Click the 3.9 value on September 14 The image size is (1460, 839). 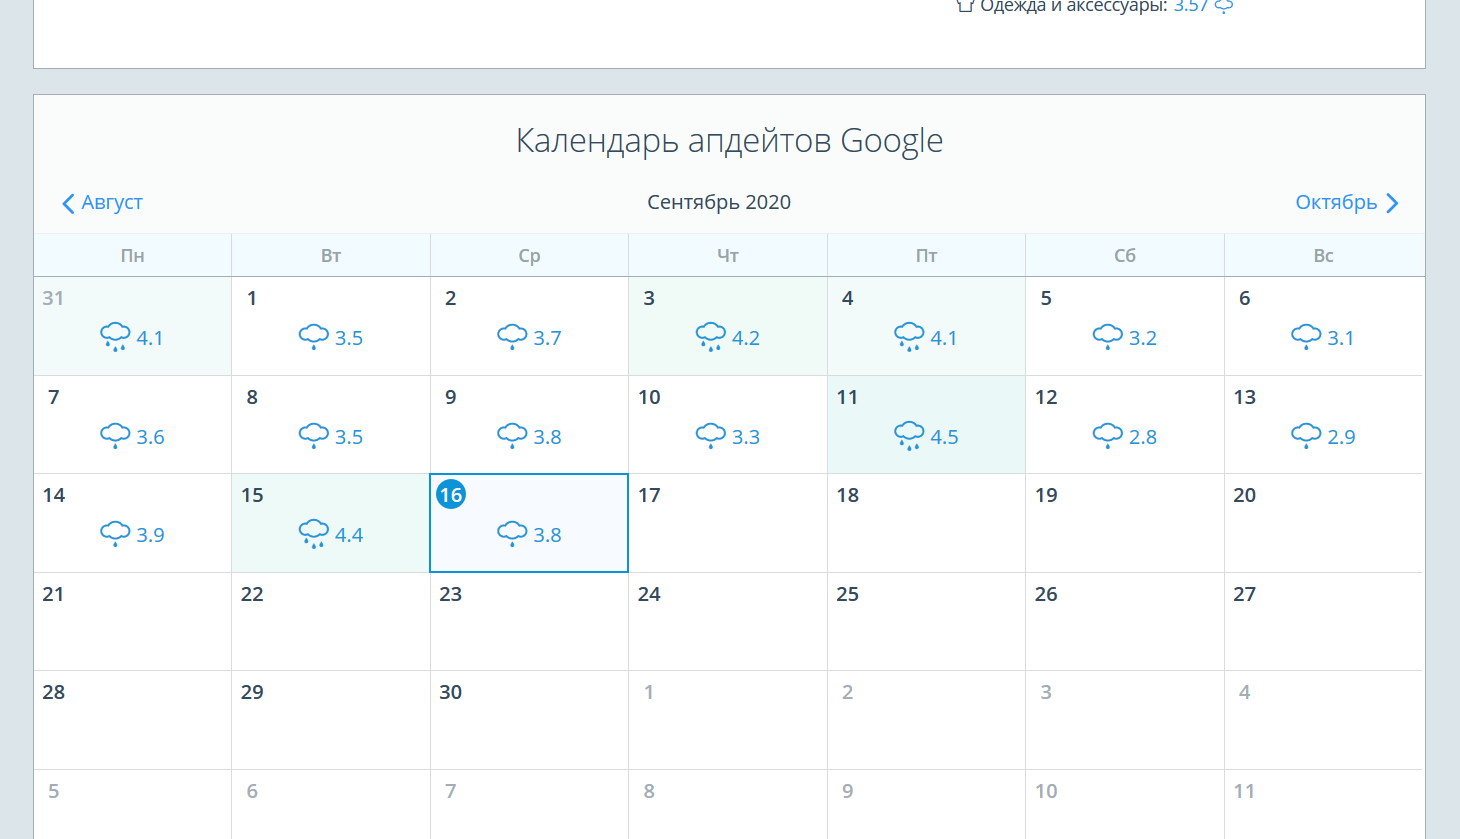click(x=150, y=535)
